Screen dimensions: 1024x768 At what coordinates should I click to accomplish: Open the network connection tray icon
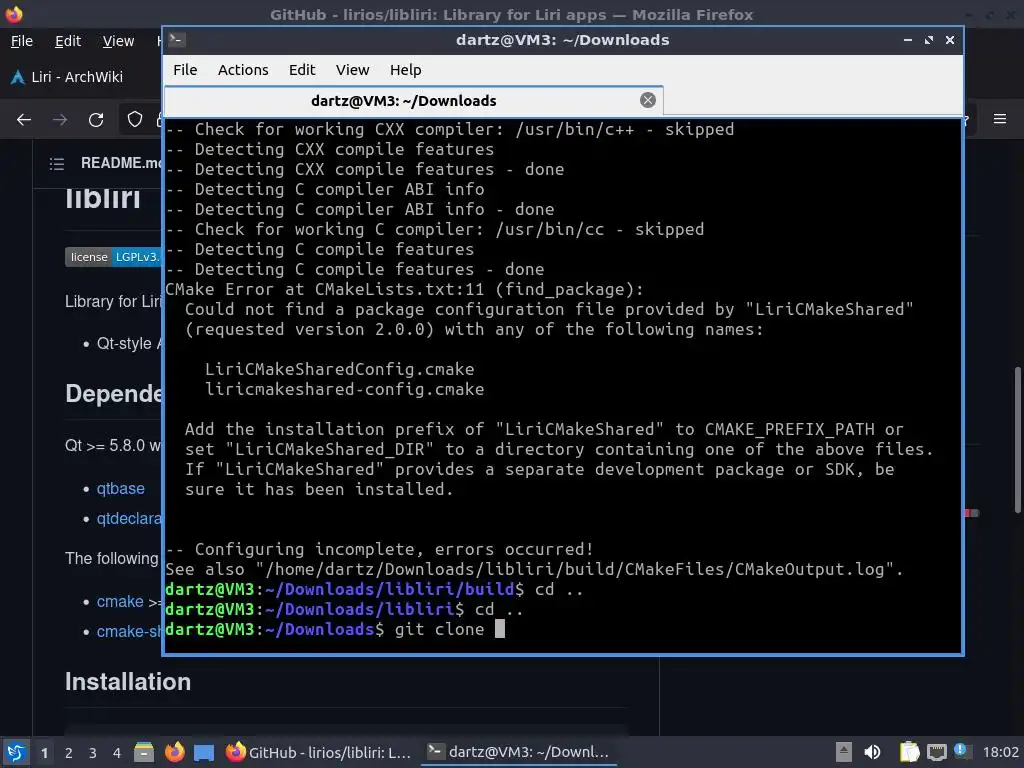936,752
